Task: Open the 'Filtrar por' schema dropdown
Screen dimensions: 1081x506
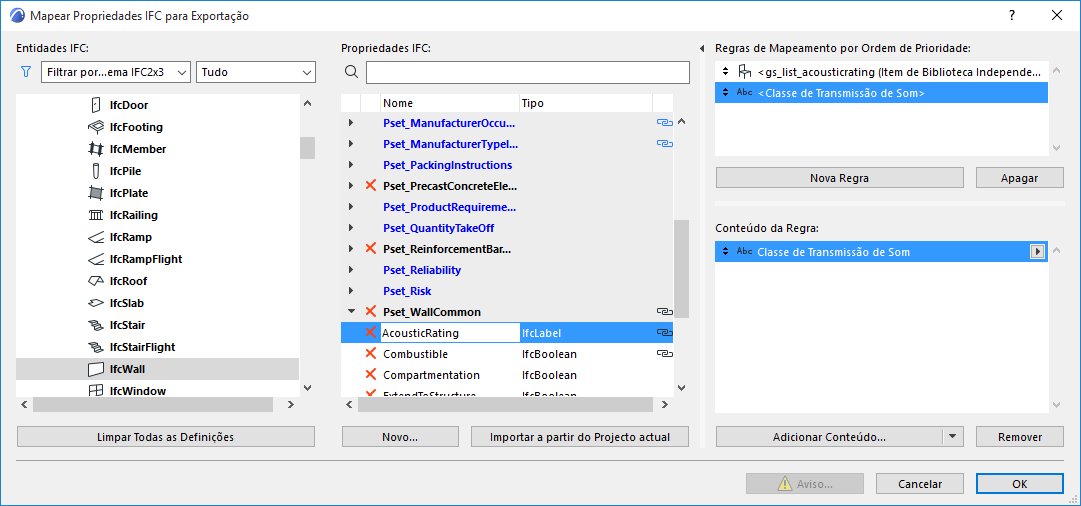Action: tap(116, 72)
